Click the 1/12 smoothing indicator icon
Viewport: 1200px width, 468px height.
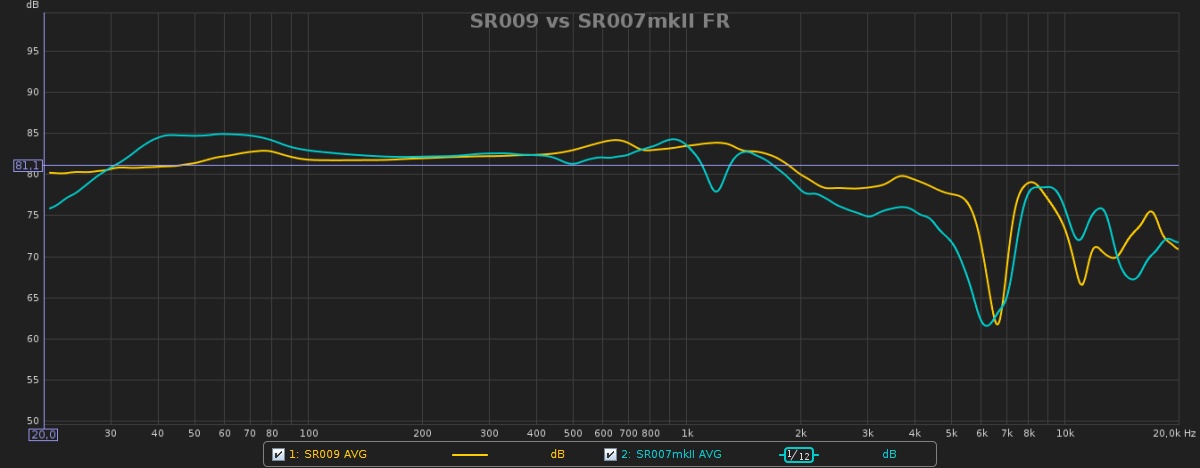pos(798,455)
